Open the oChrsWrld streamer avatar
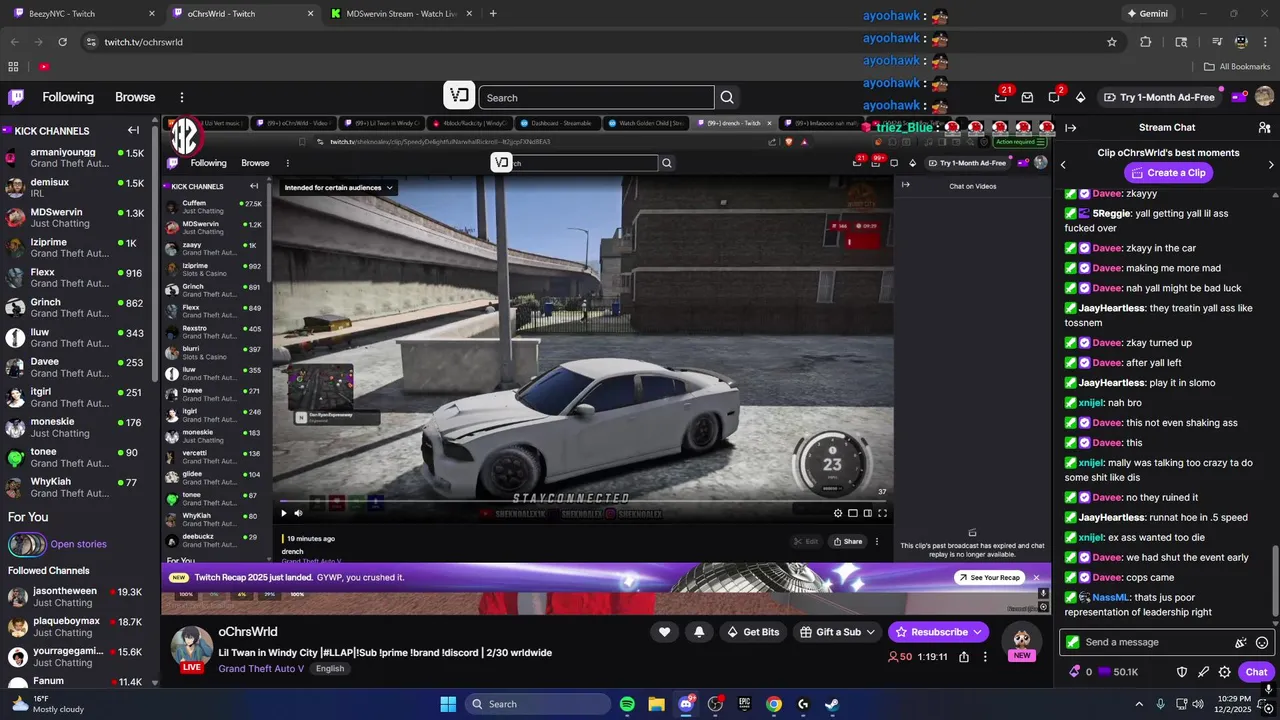Image resolution: width=1280 pixels, height=720 pixels. pyautogui.click(x=191, y=646)
